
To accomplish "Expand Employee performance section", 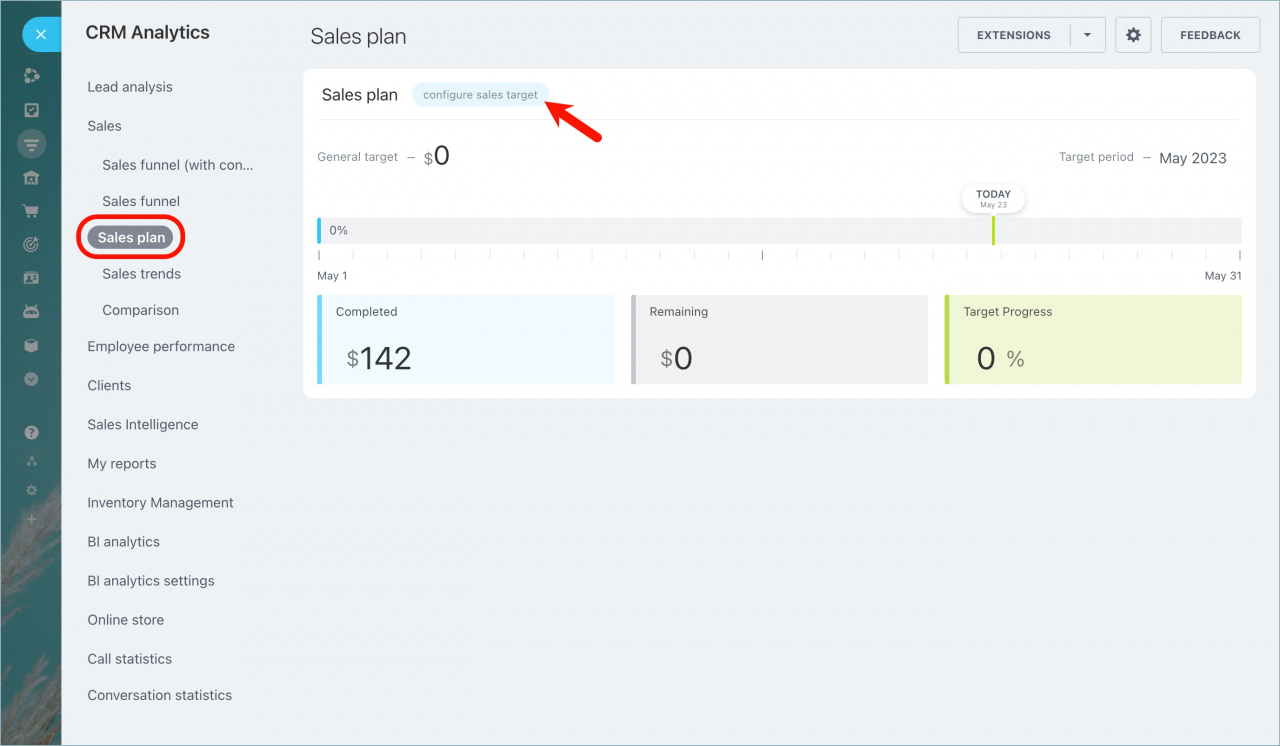I will click(x=161, y=346).
